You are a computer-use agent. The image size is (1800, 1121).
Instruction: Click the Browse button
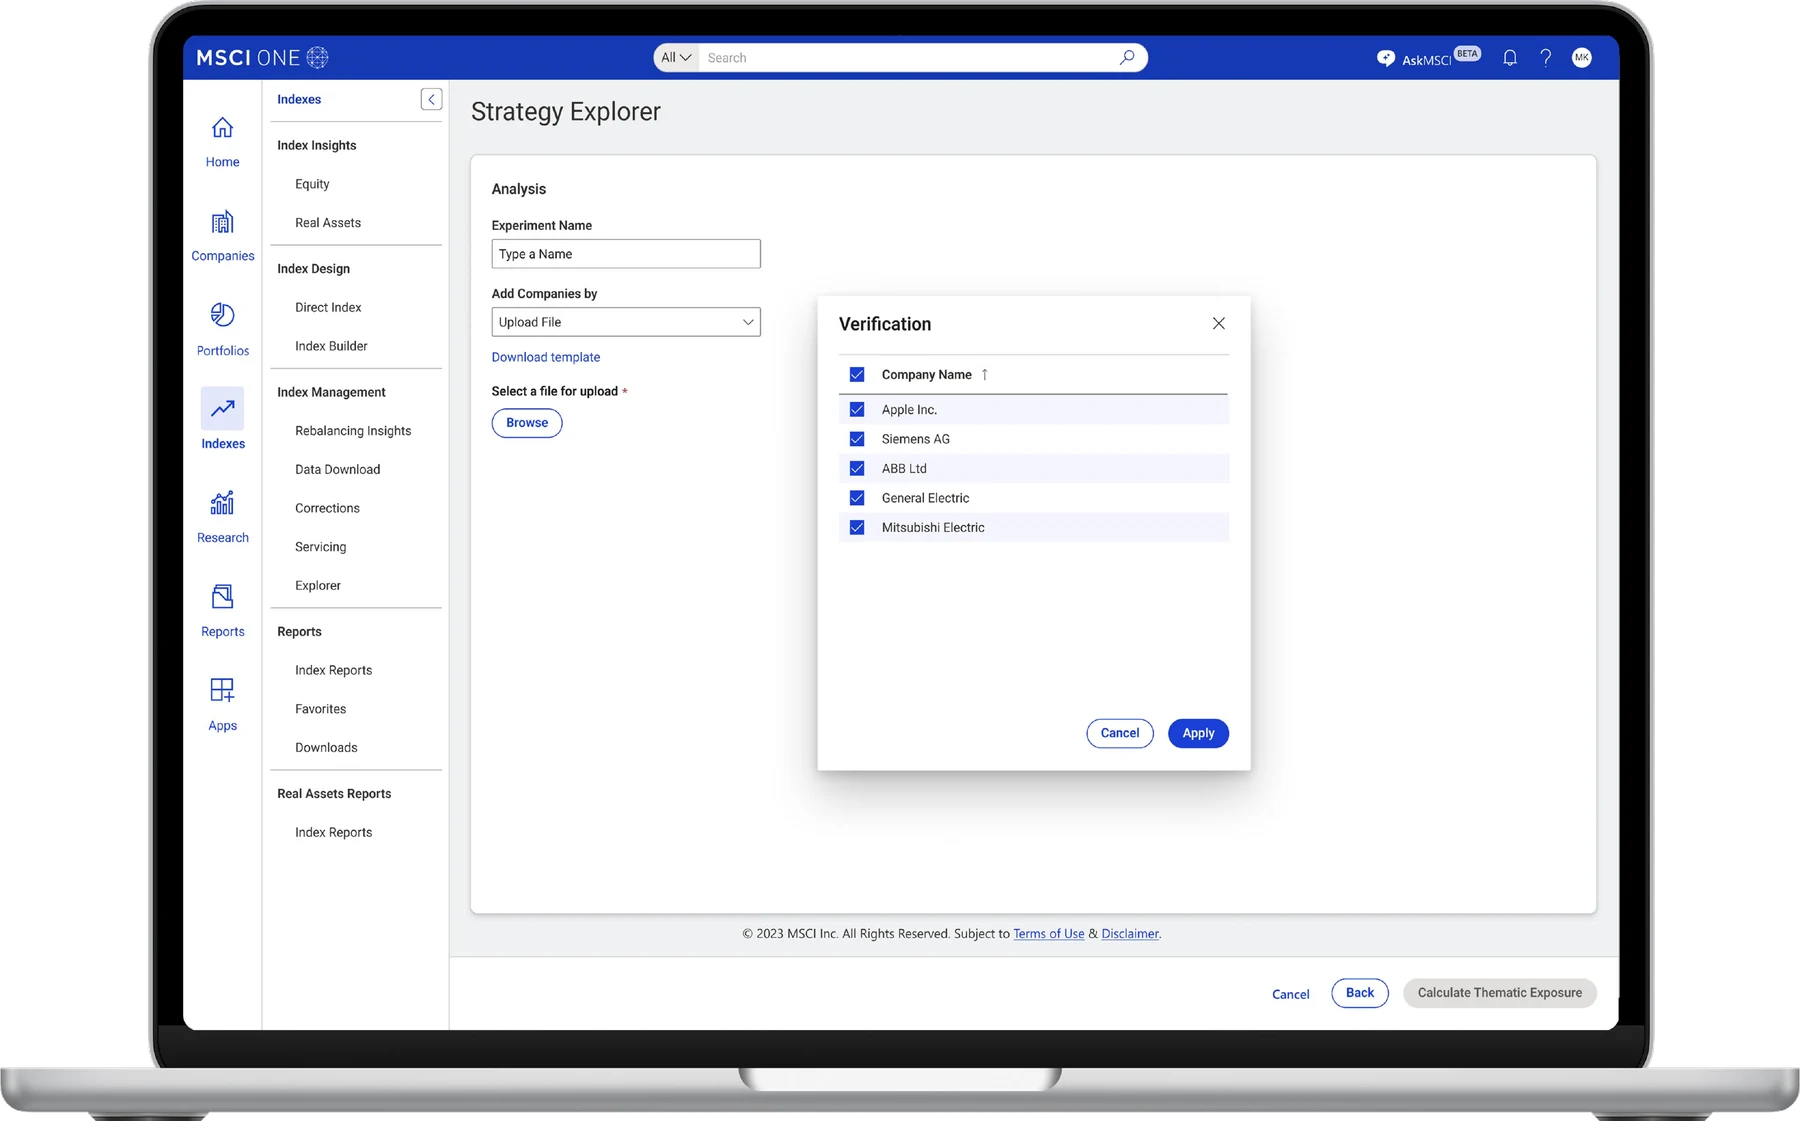[x=527, y=423]
